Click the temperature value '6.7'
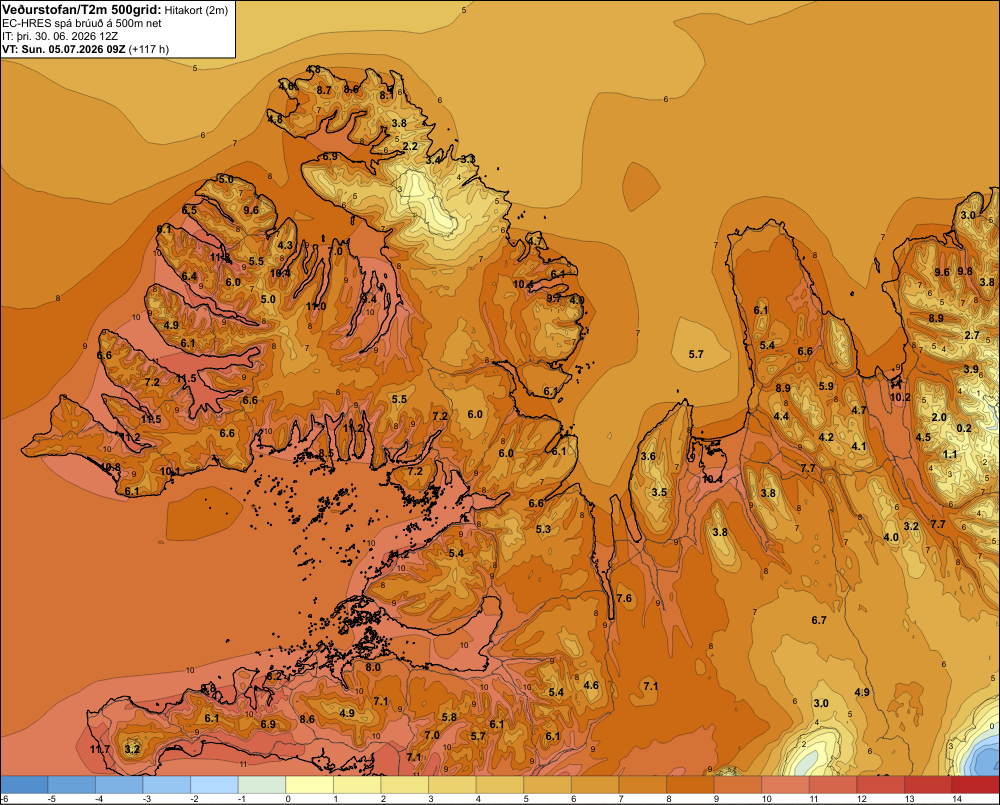 [819, 620]
